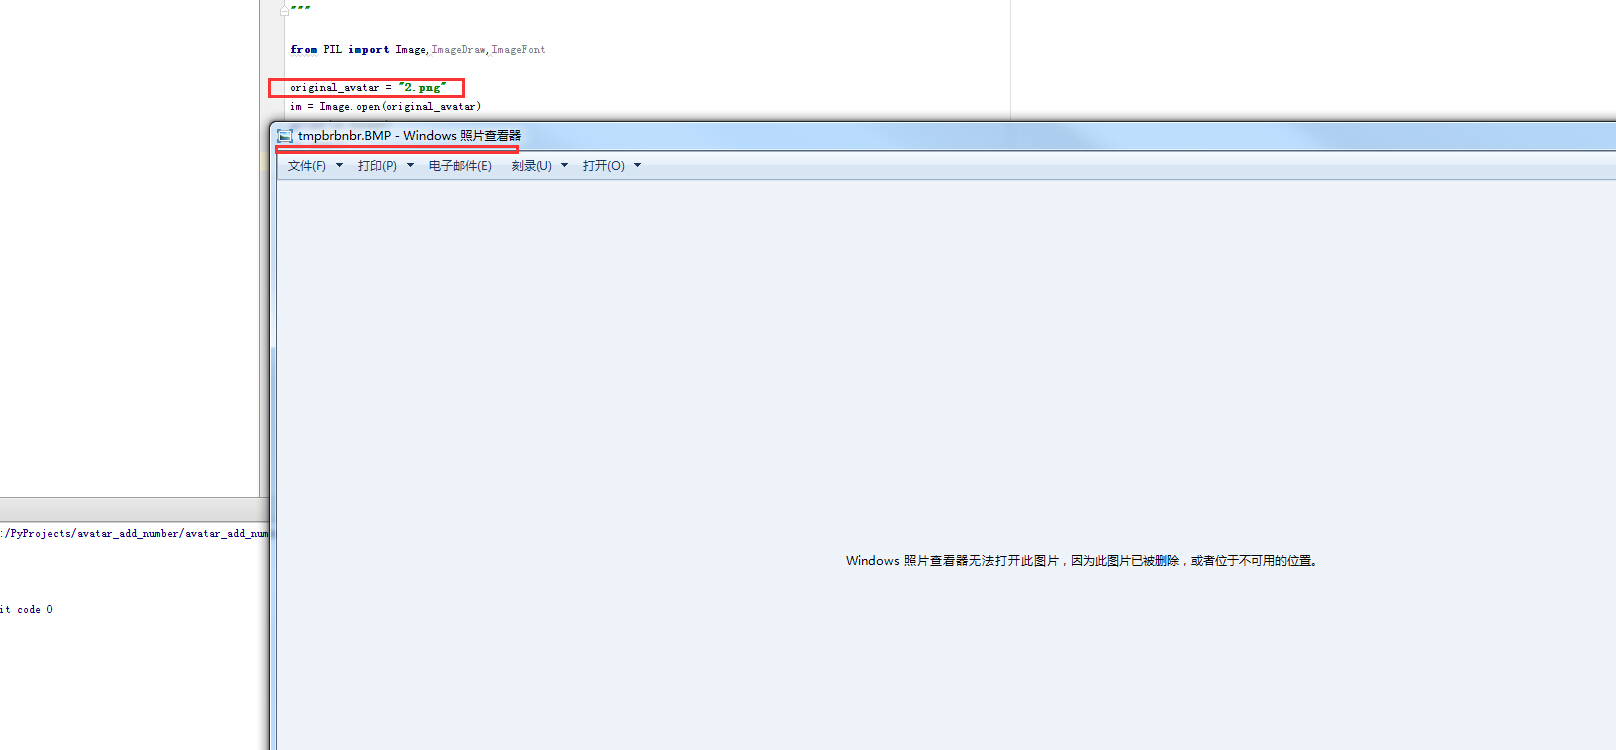Viewport: 1616px width, 750px height.
Task: Expand the dropdown arrow beside 文件(F)
Action: [339, 166]
